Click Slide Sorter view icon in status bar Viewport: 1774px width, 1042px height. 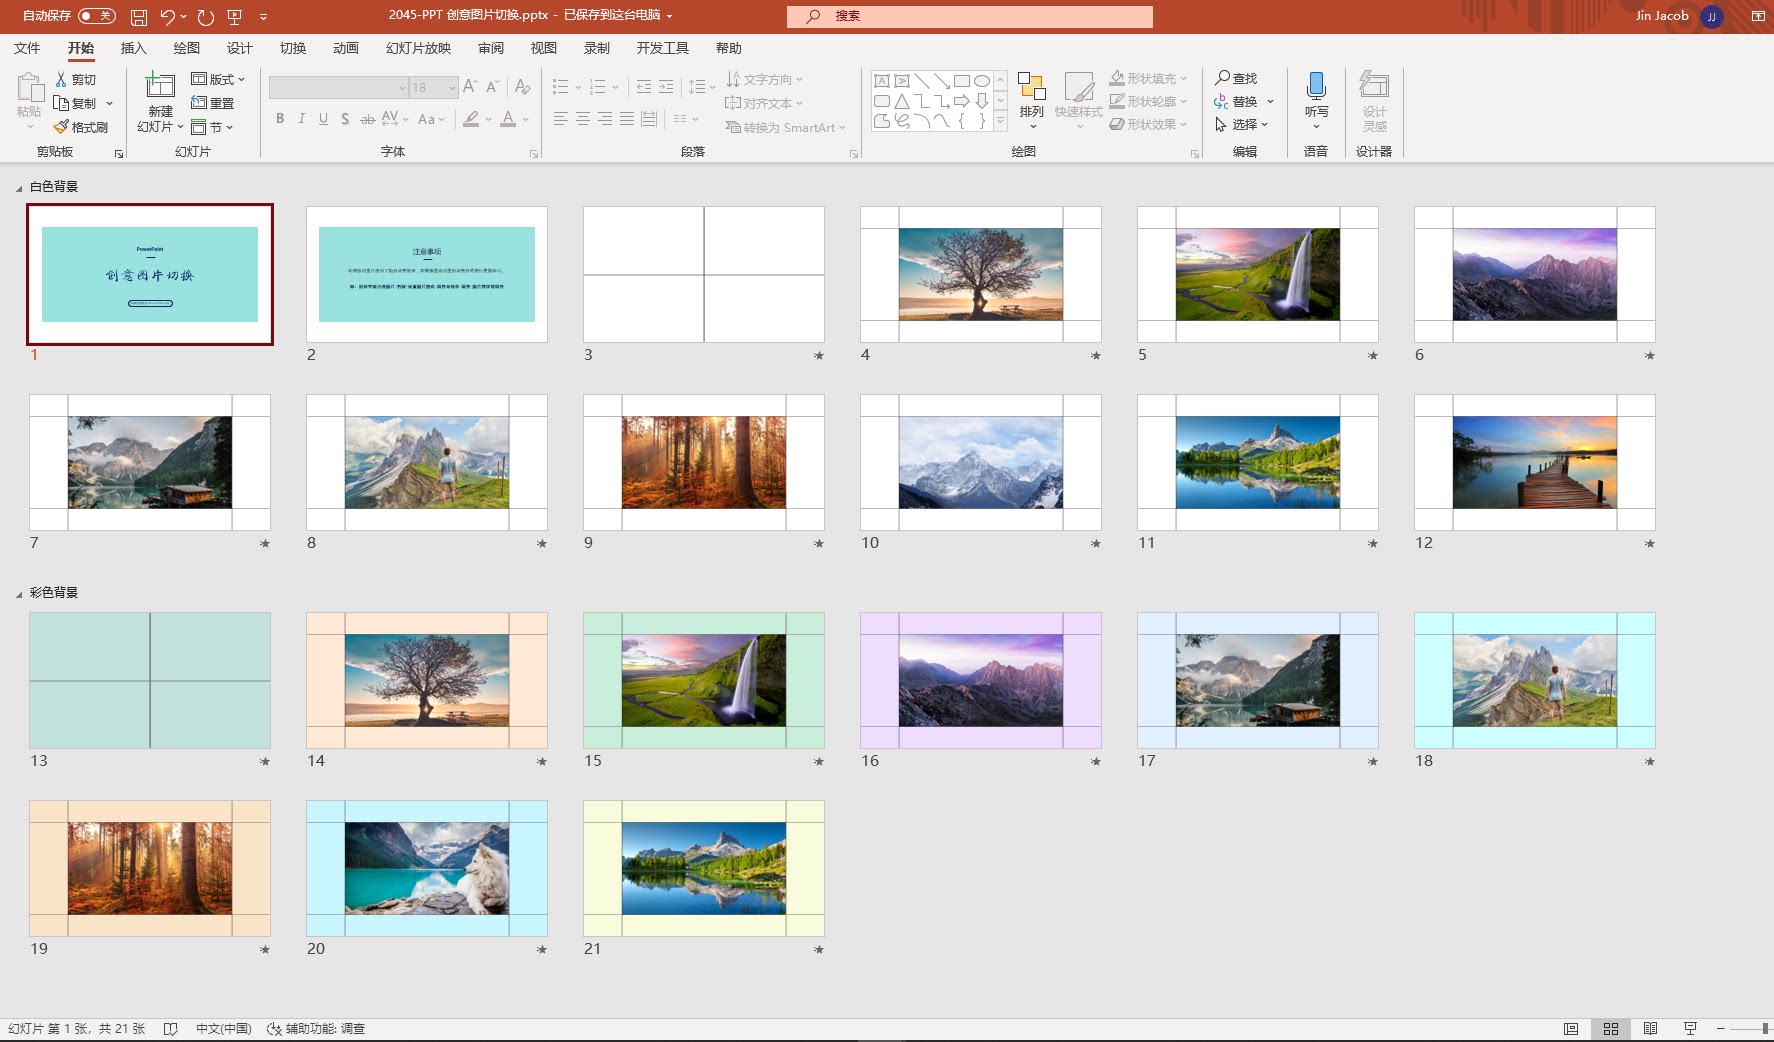[x=1611, y=1028]
